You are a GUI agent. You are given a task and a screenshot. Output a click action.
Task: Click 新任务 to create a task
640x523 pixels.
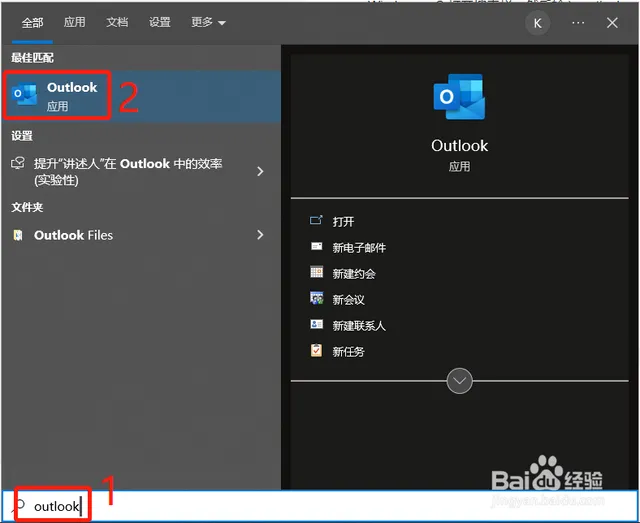[349, 352]
